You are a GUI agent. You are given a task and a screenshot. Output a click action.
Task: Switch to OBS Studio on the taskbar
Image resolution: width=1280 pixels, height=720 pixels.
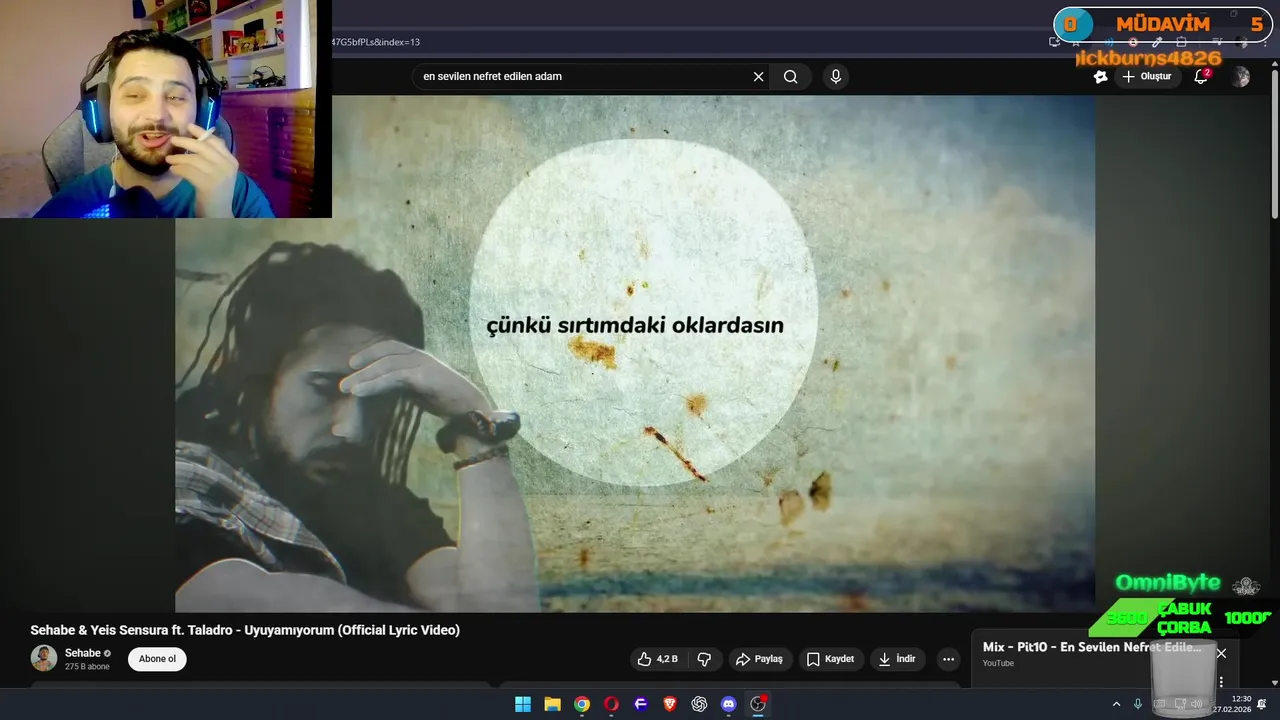click(758, 704)
